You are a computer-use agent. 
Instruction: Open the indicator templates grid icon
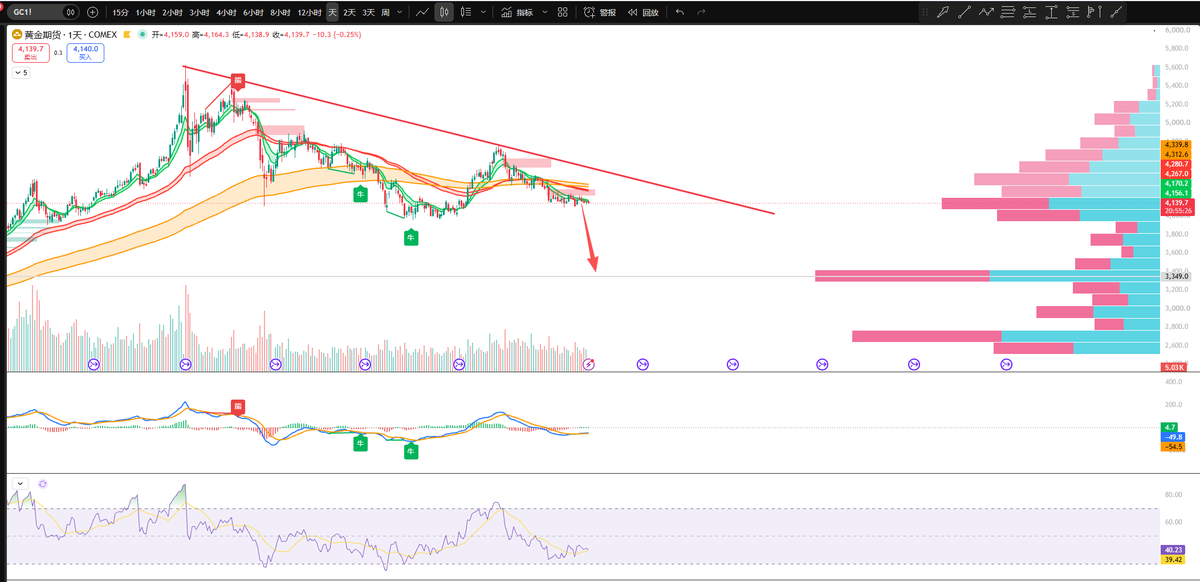coord(563,12)
